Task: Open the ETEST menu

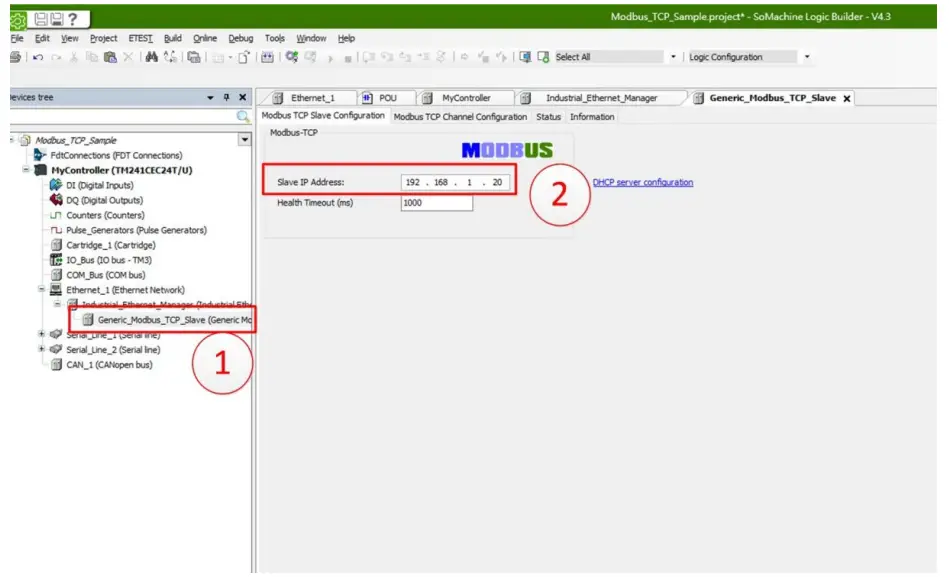Action: coord(140,38)
